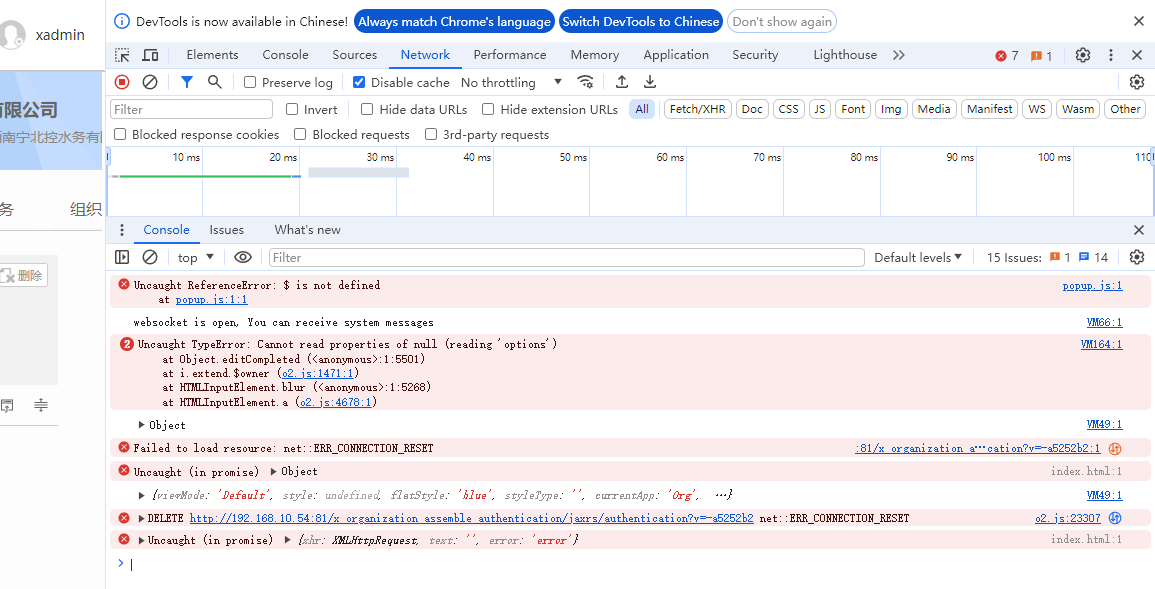Click the console Filter input field

[566, 257]
